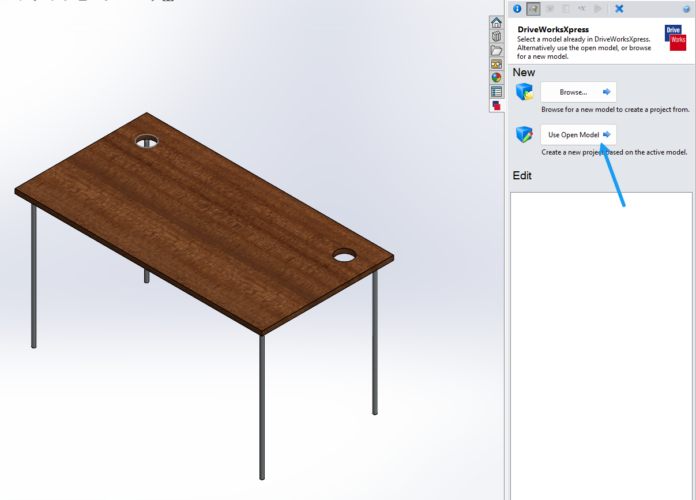Select the right table leg

click(x=375, y=343)
